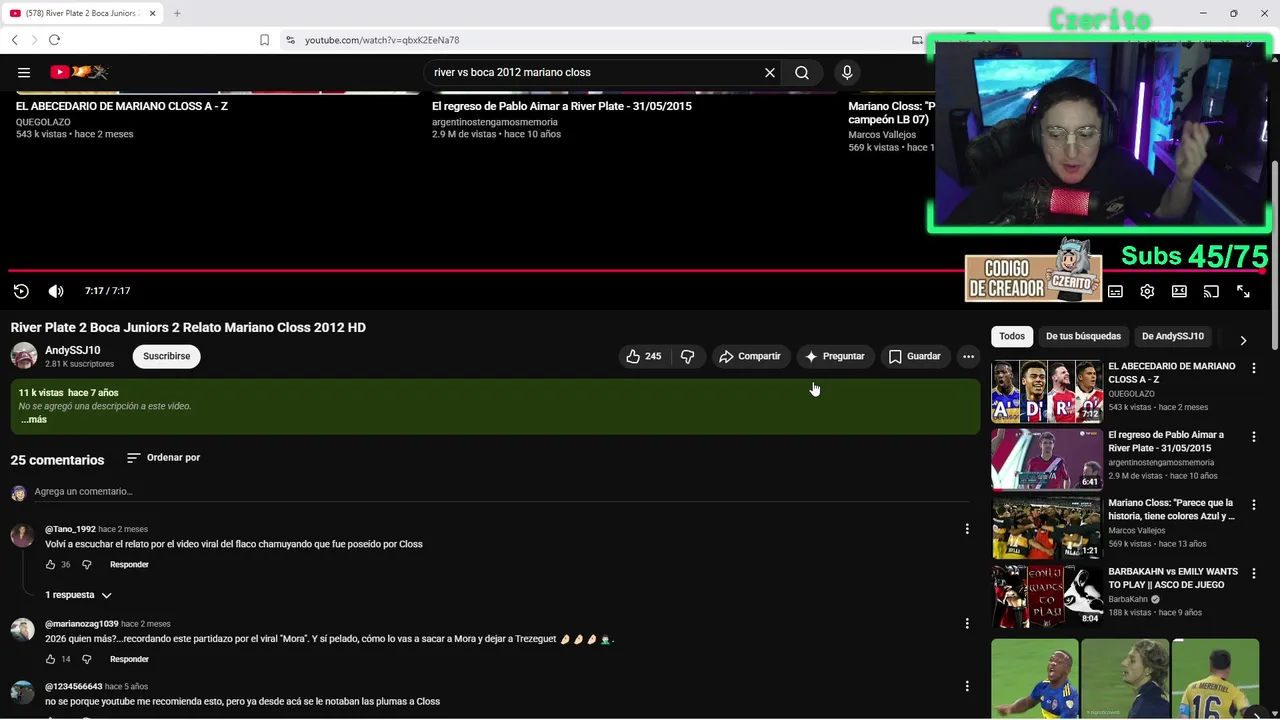Replay the finished video
The image size is (1280, 720).
pyautogui.click(x=21, y=291)
